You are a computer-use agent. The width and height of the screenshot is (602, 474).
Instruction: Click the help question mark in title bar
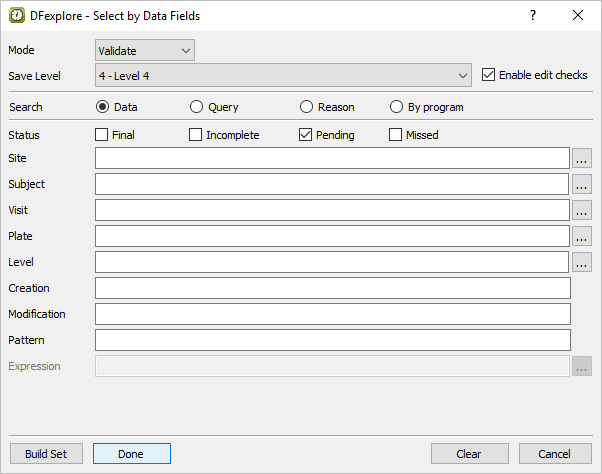[533, 15]
